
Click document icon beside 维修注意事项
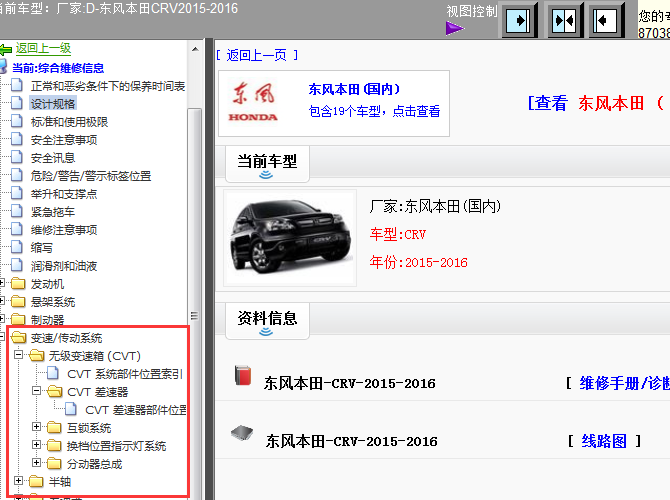coord(16,229)
